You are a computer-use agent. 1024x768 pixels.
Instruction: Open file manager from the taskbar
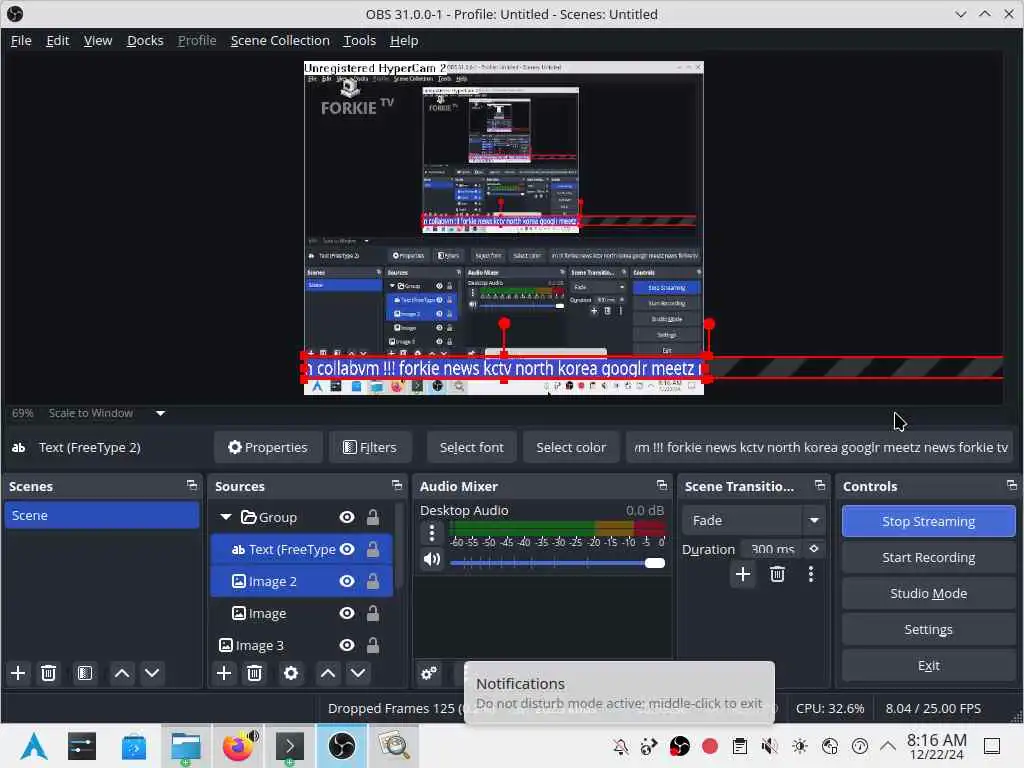(186, 746)
